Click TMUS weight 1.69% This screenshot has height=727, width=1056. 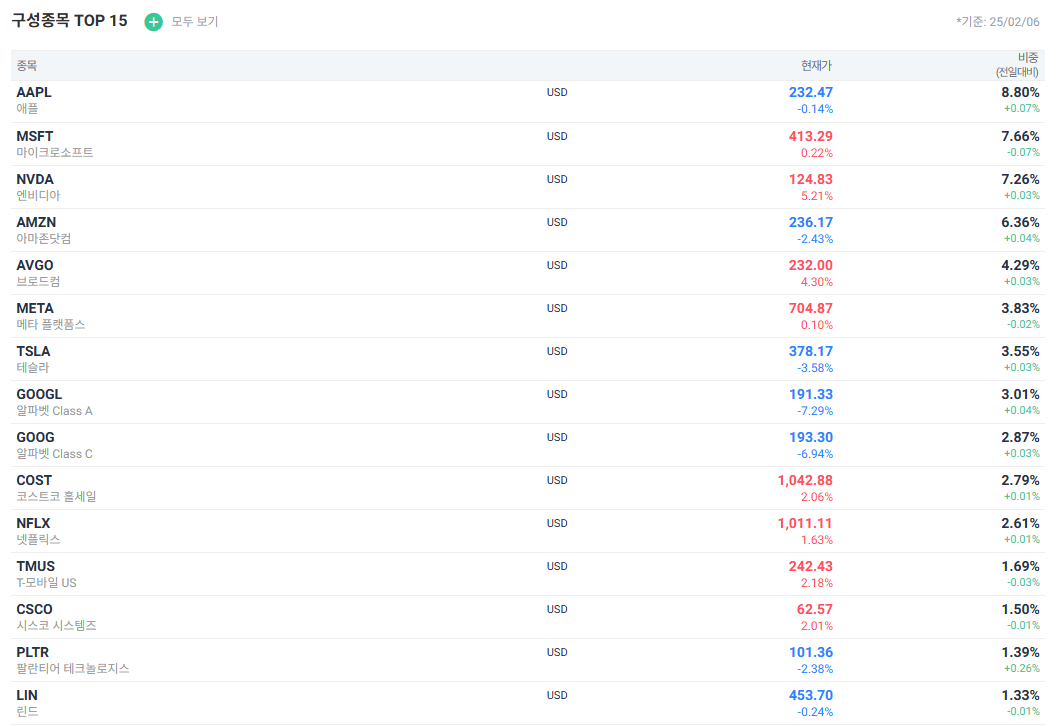pyautogui.click(x=1020, y=567)
